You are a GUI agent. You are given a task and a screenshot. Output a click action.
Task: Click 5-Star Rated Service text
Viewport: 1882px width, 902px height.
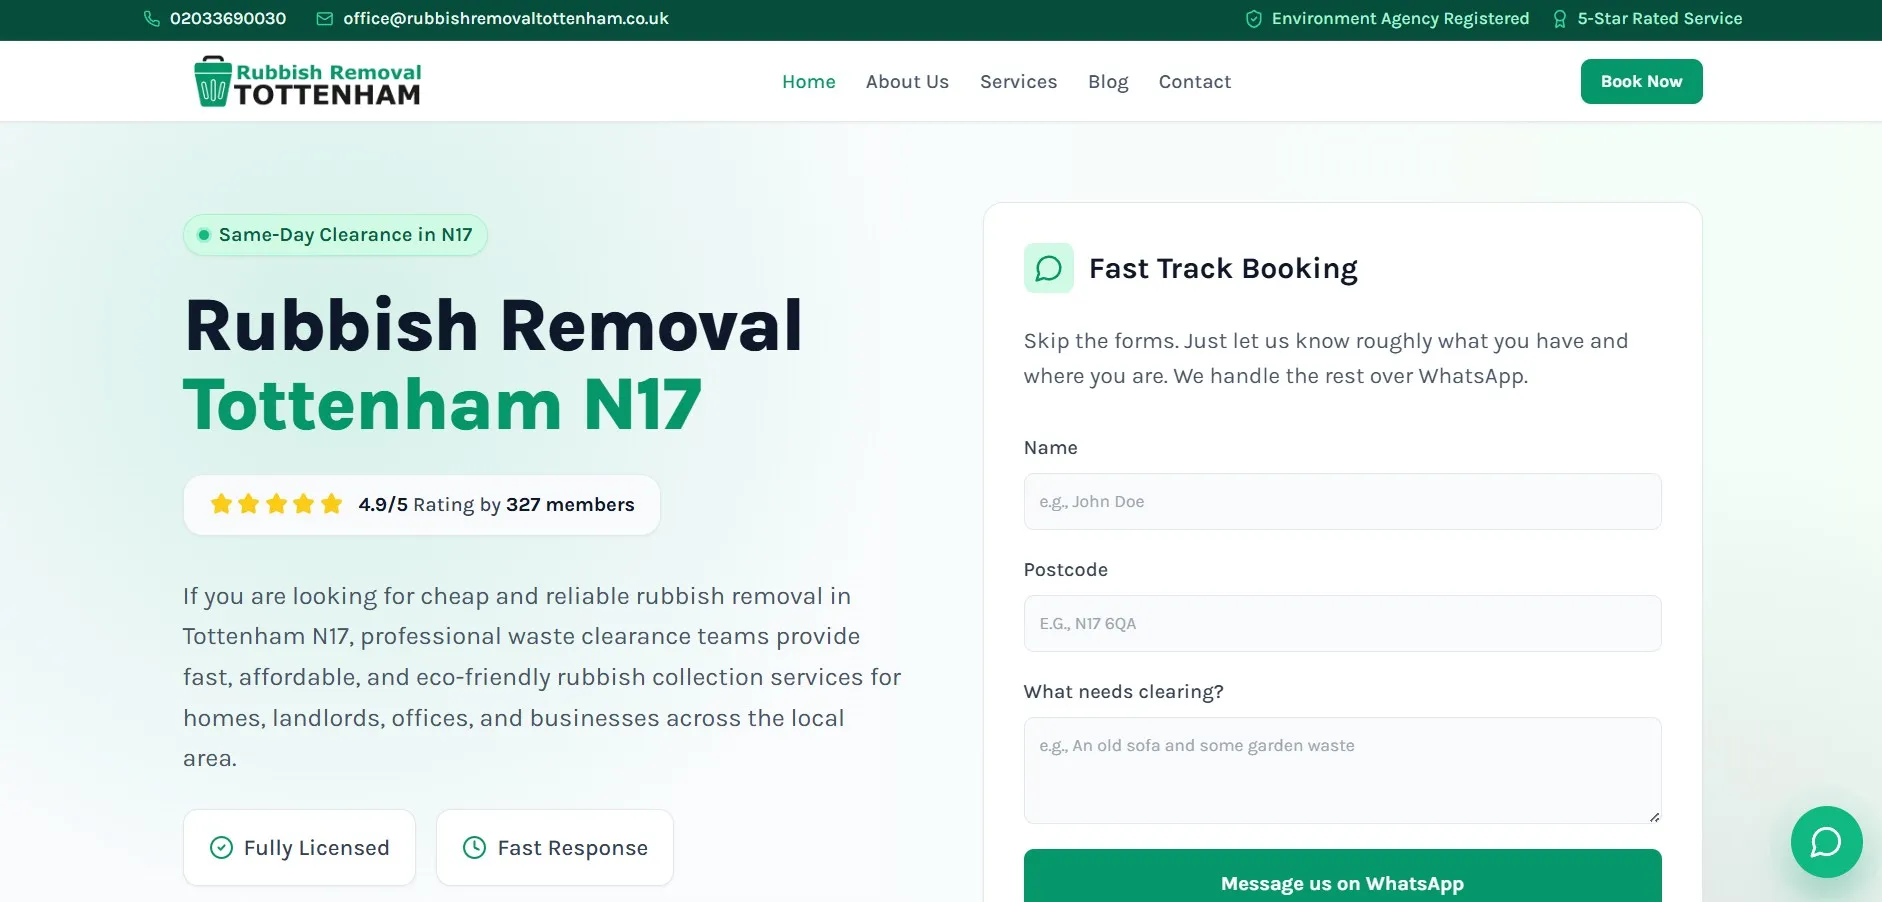click(x=1659, y=19)
